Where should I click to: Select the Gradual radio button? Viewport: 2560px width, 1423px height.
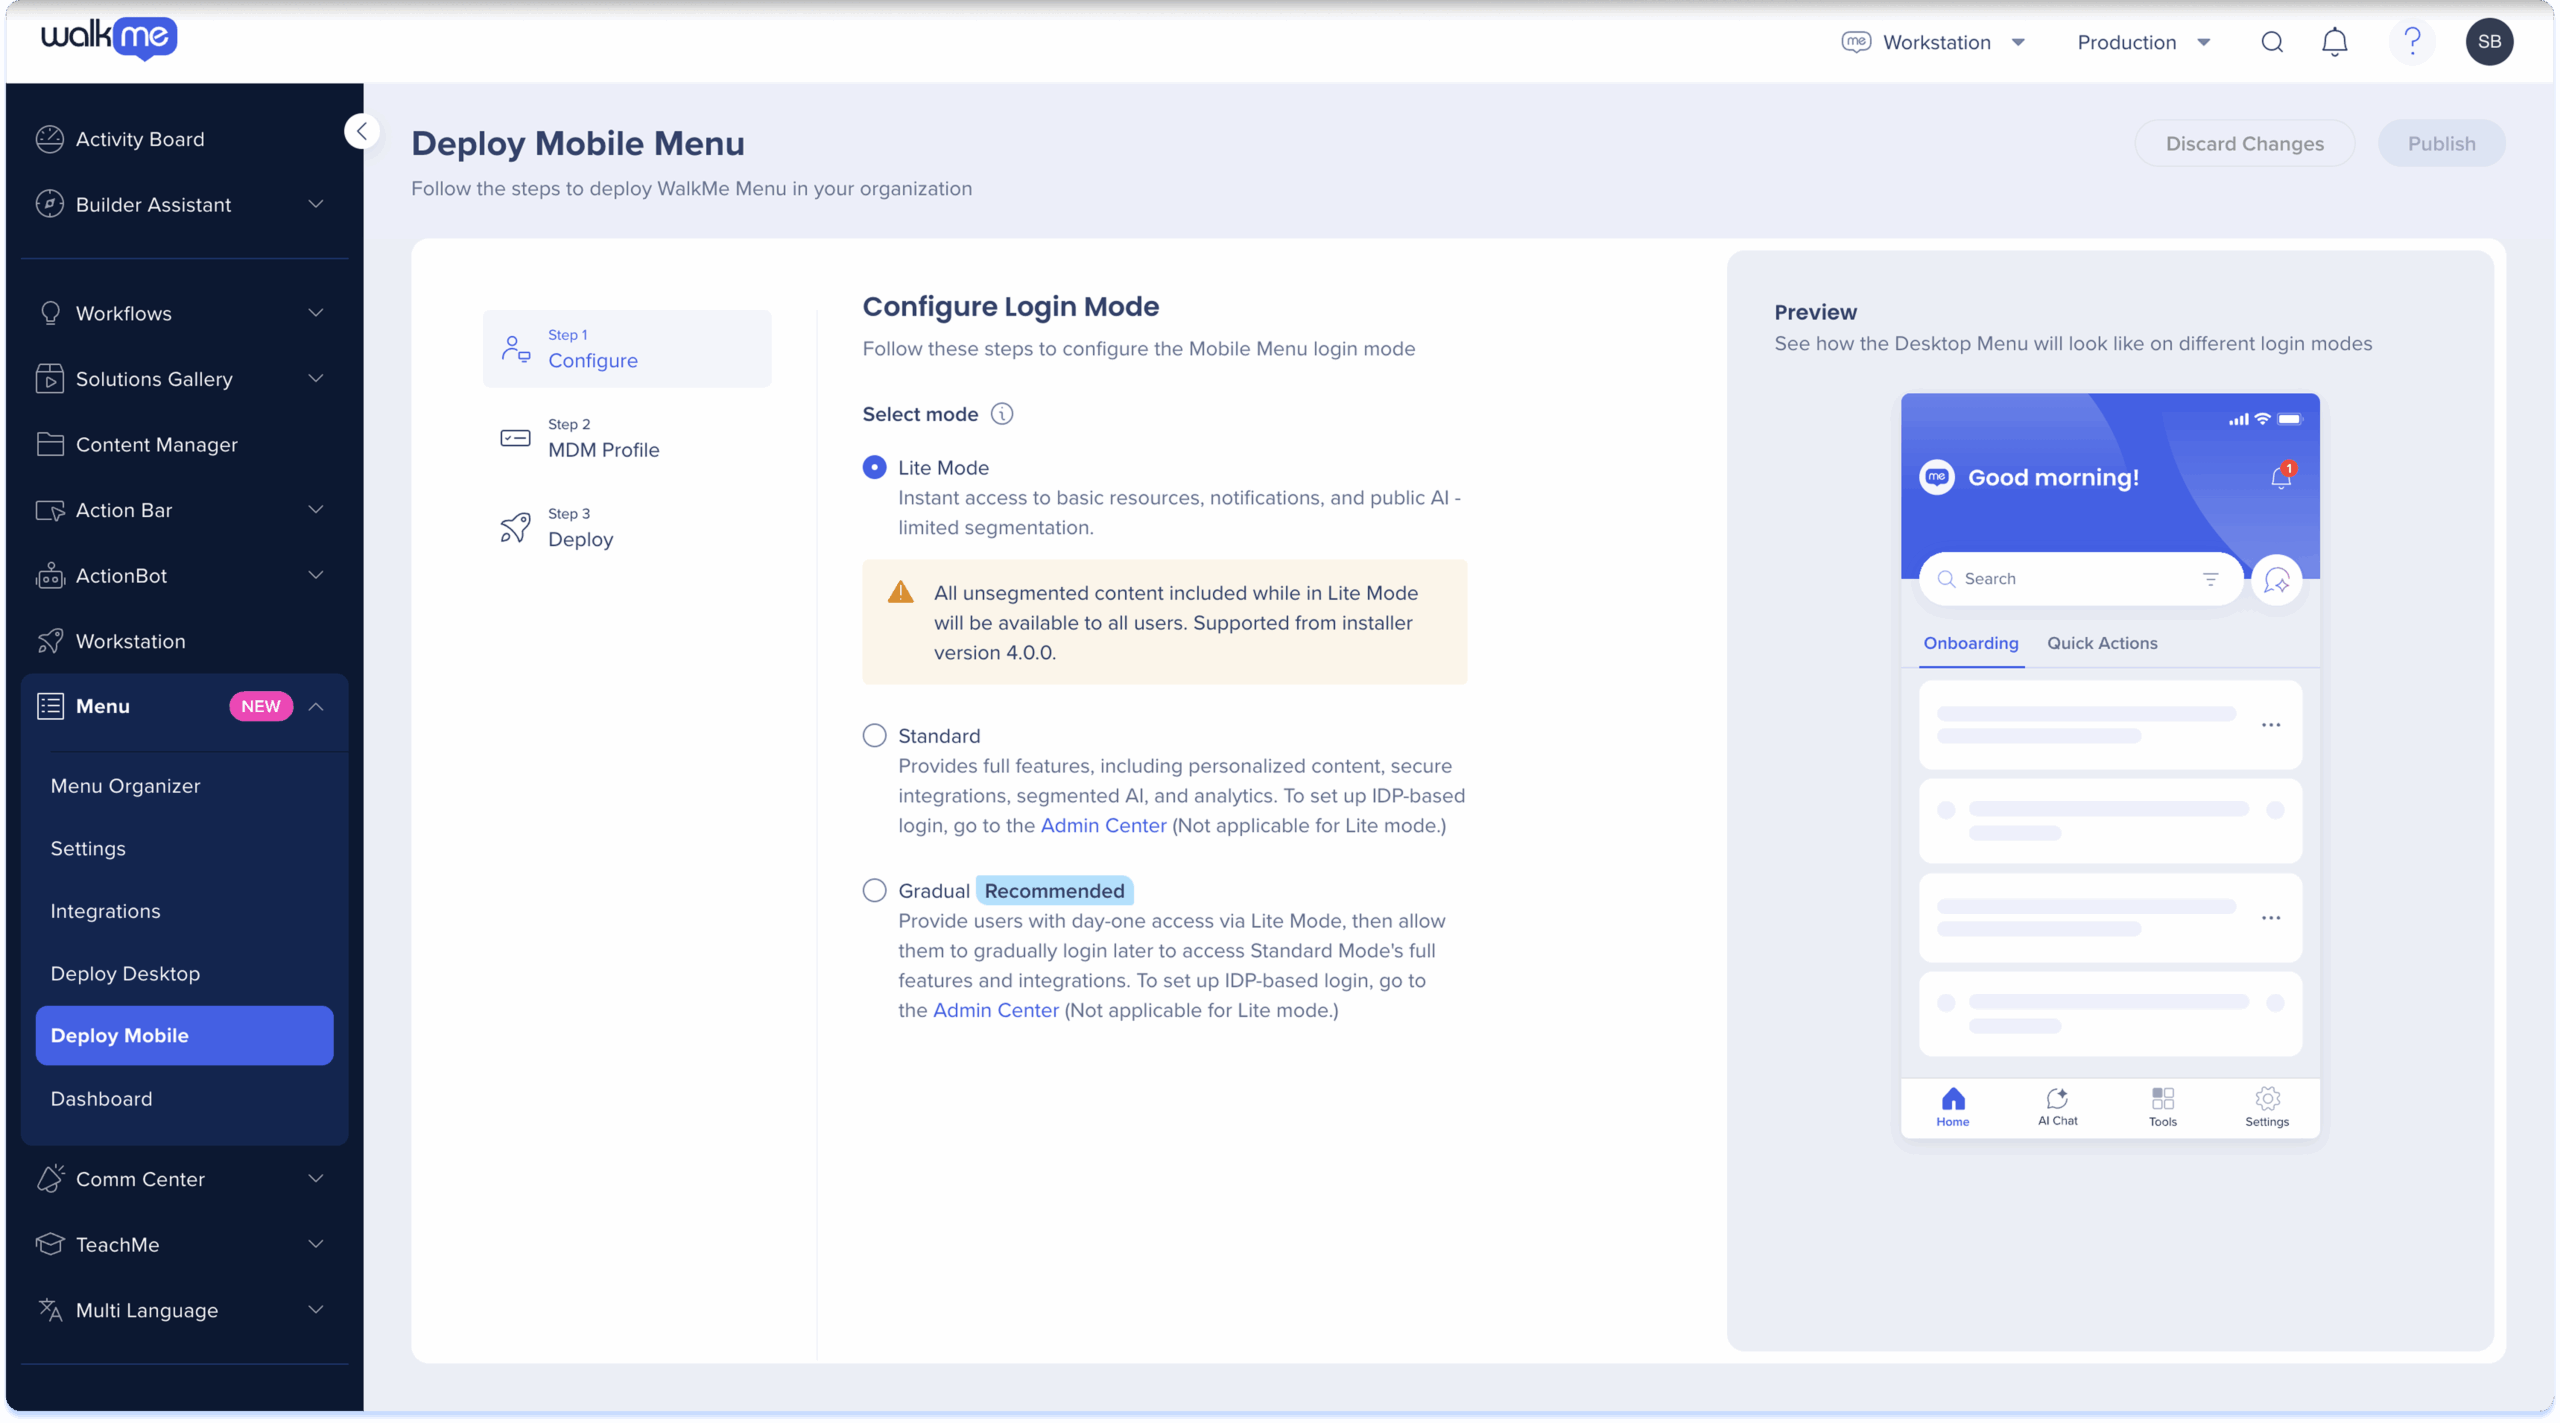click(874, 891)
